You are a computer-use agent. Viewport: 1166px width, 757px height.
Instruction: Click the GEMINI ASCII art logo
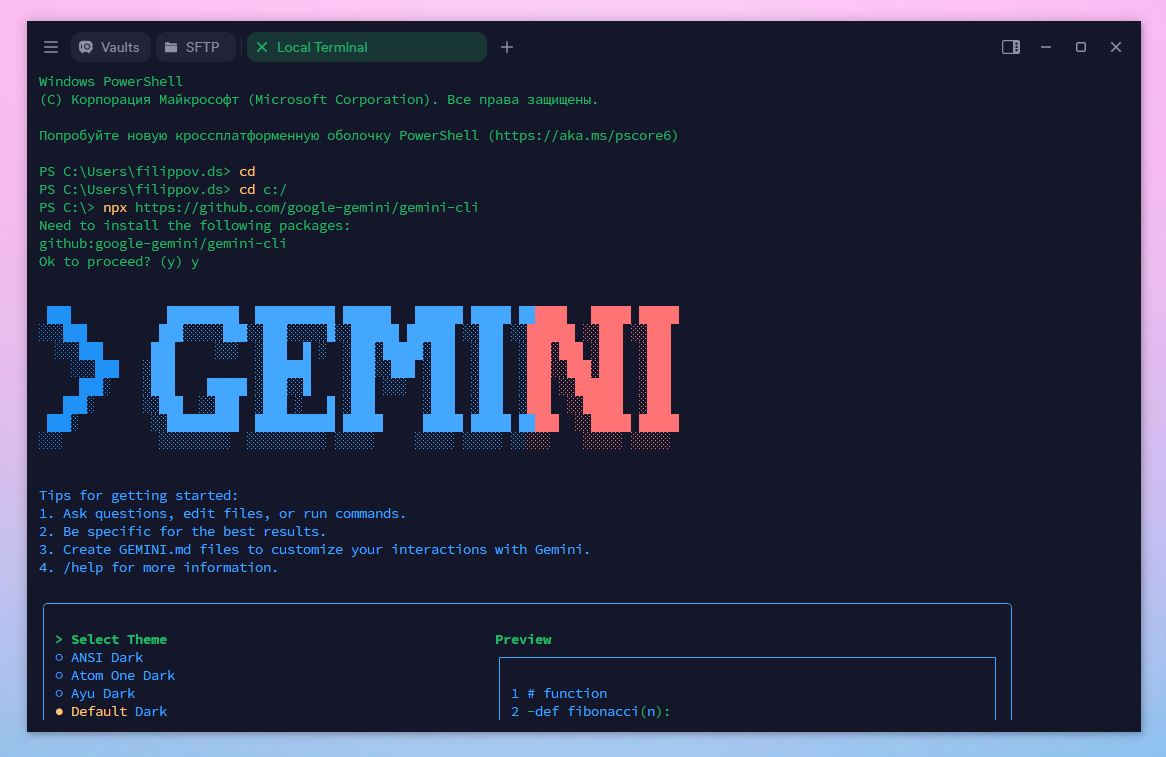359,377
